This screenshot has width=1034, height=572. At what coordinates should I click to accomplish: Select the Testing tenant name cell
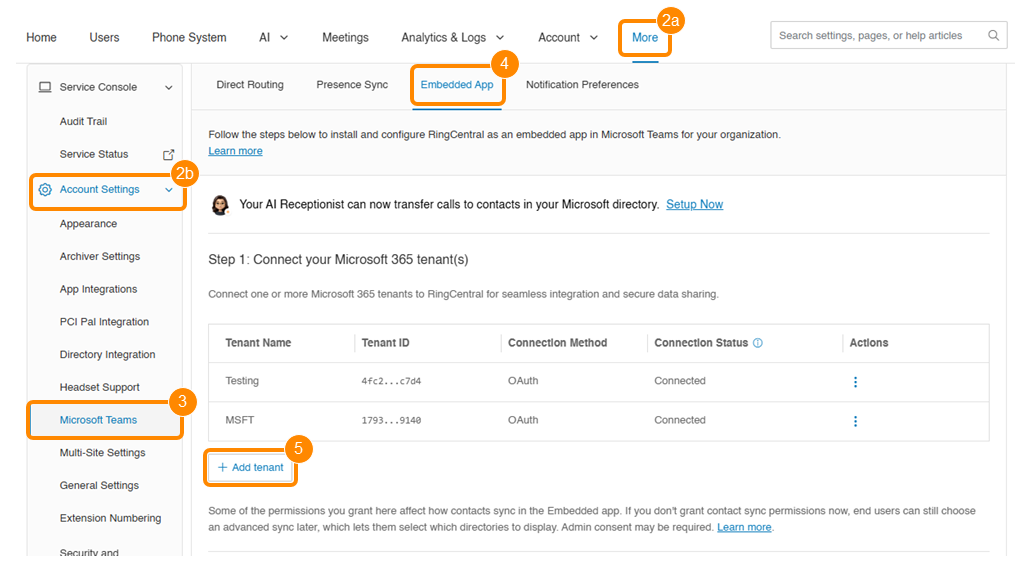pyautogui.click(x=242, y=381)
